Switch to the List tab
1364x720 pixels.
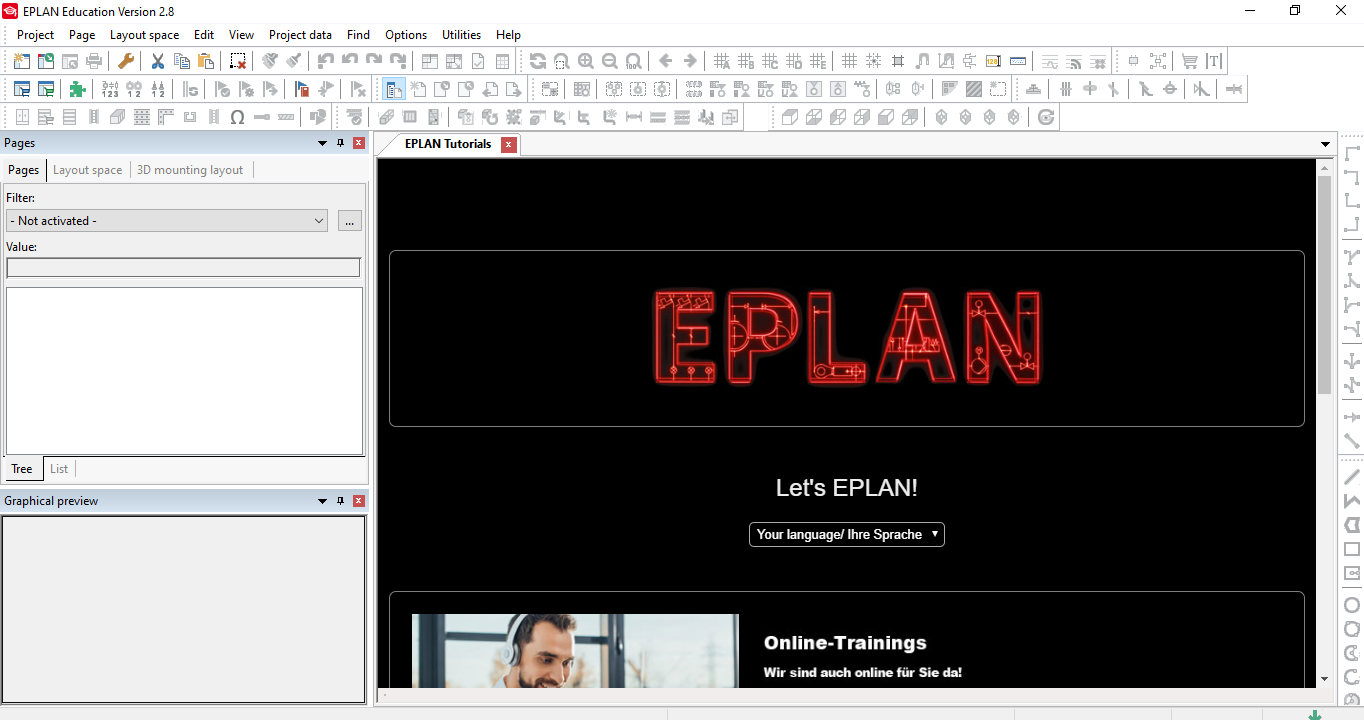pos(59,469)
